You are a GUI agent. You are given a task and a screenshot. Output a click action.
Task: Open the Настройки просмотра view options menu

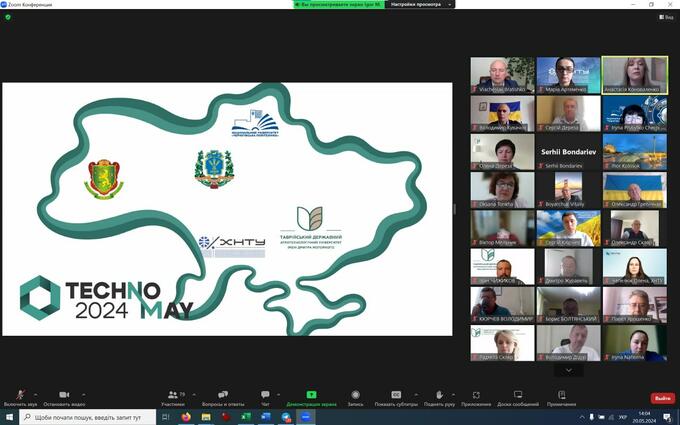pyautogui.click(x=420, y=4)
